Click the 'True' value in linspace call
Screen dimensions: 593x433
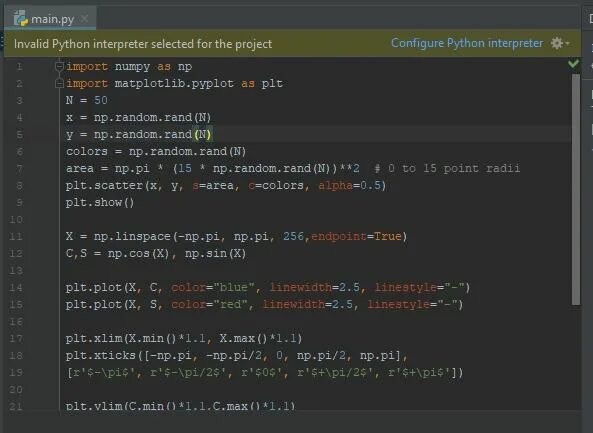click(x=388, y=236)
